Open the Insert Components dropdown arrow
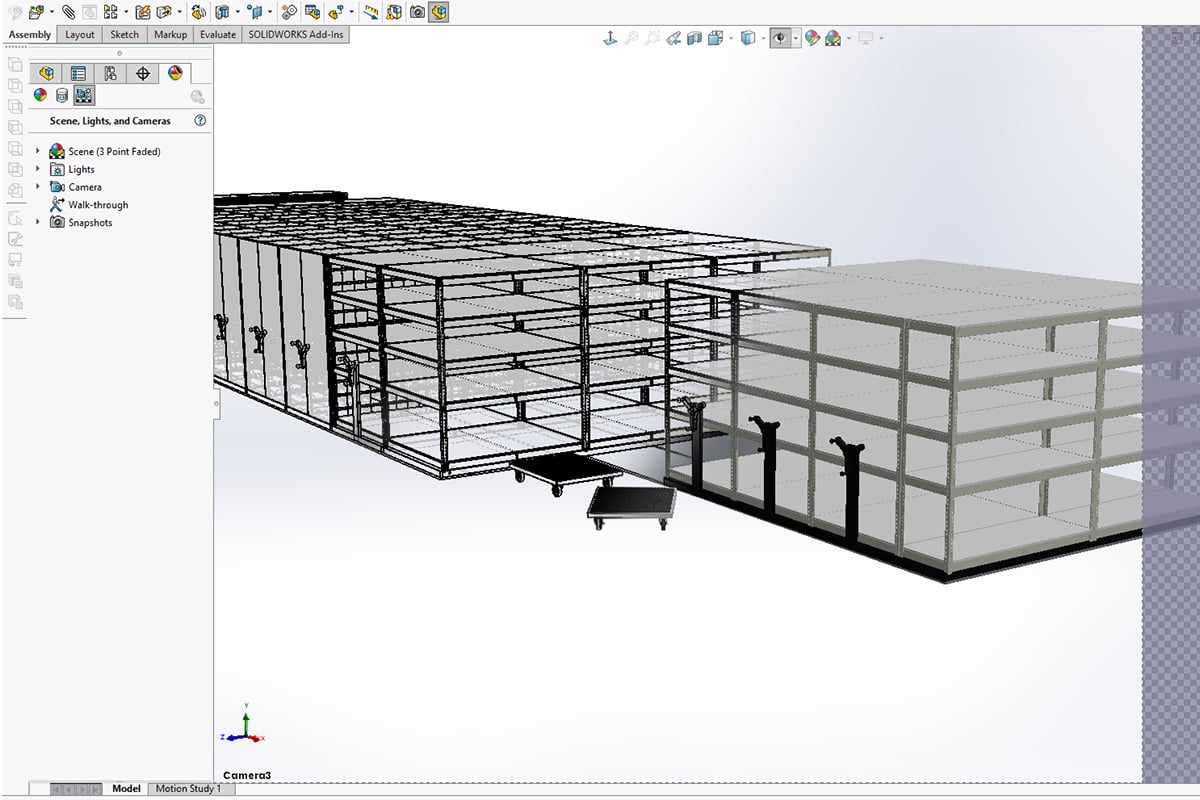Image resolution: width=1200 pixels, height=800 pixels. point(52,13)
